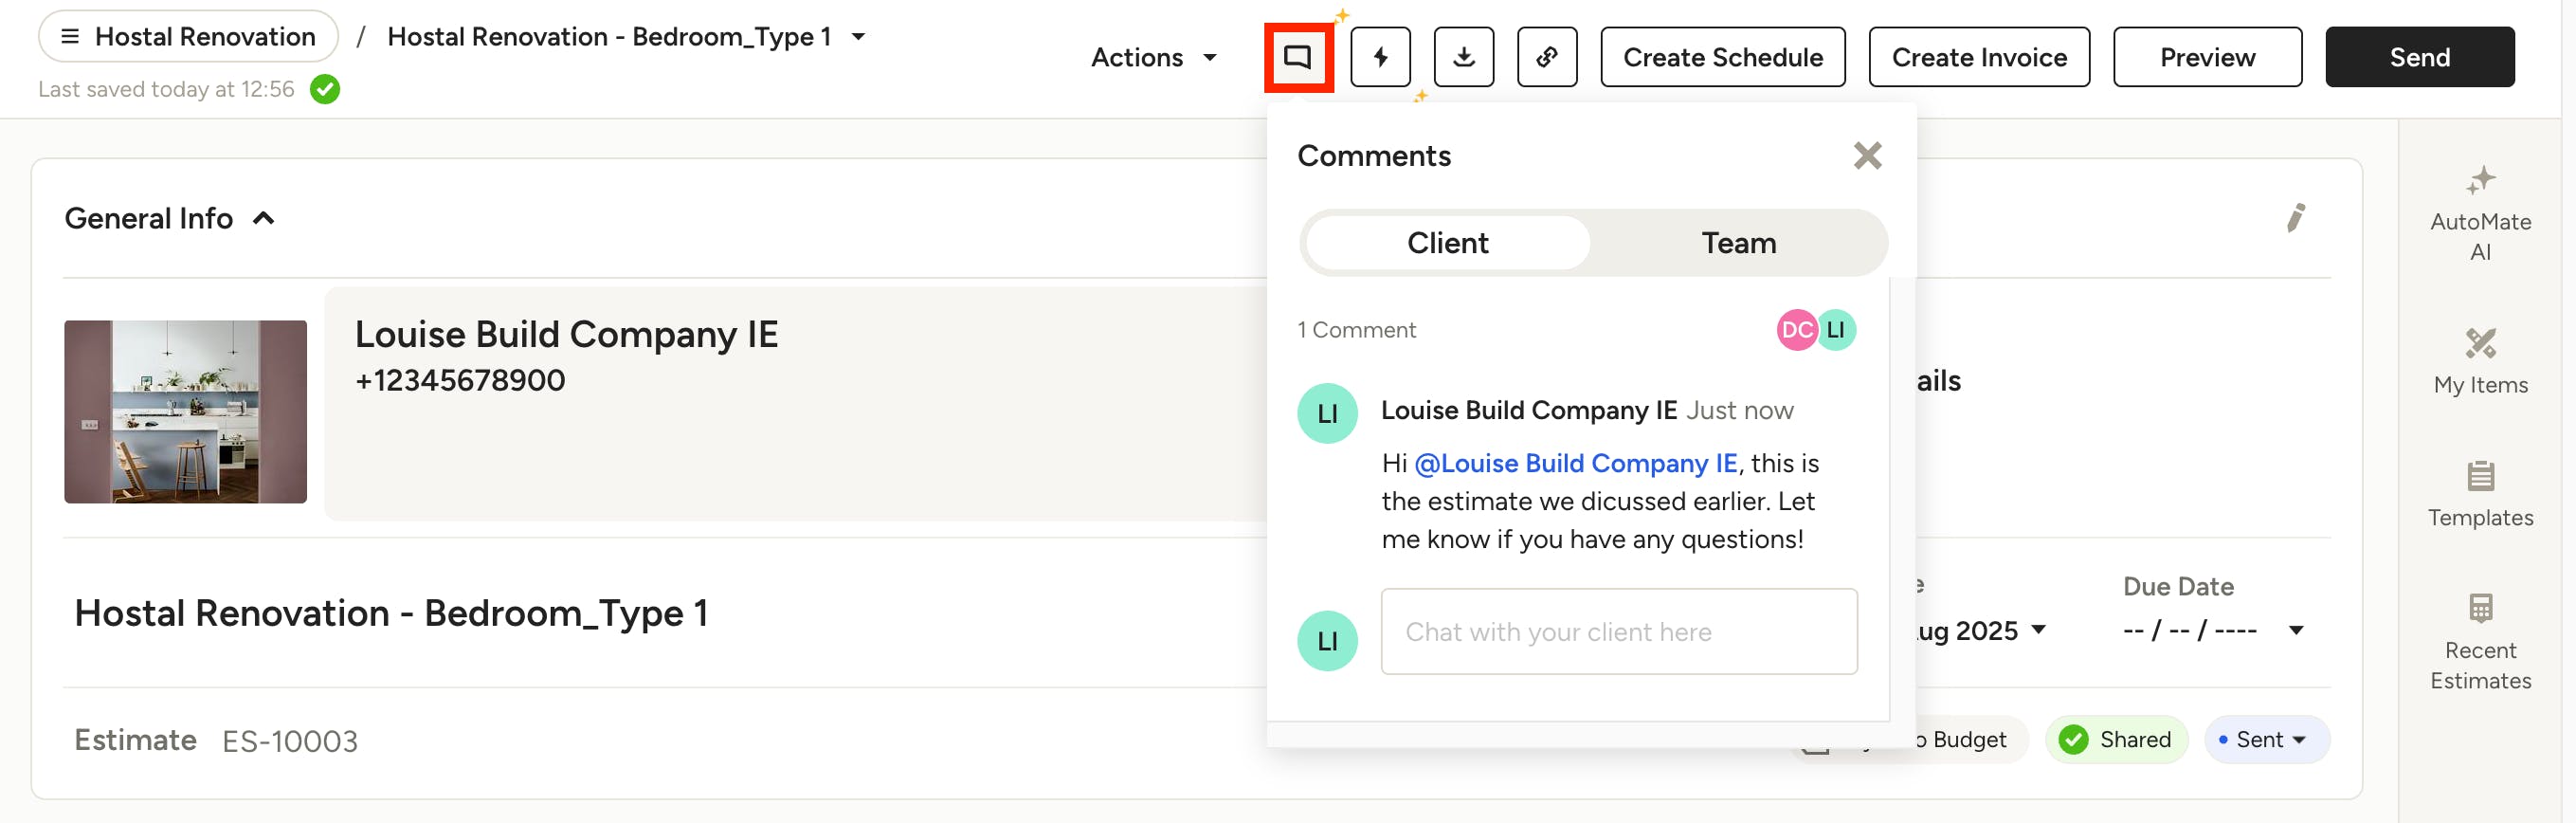Click the download icon in toolbar
The height and width of the screenshot is (823, 2576).
pos(1463,57)
